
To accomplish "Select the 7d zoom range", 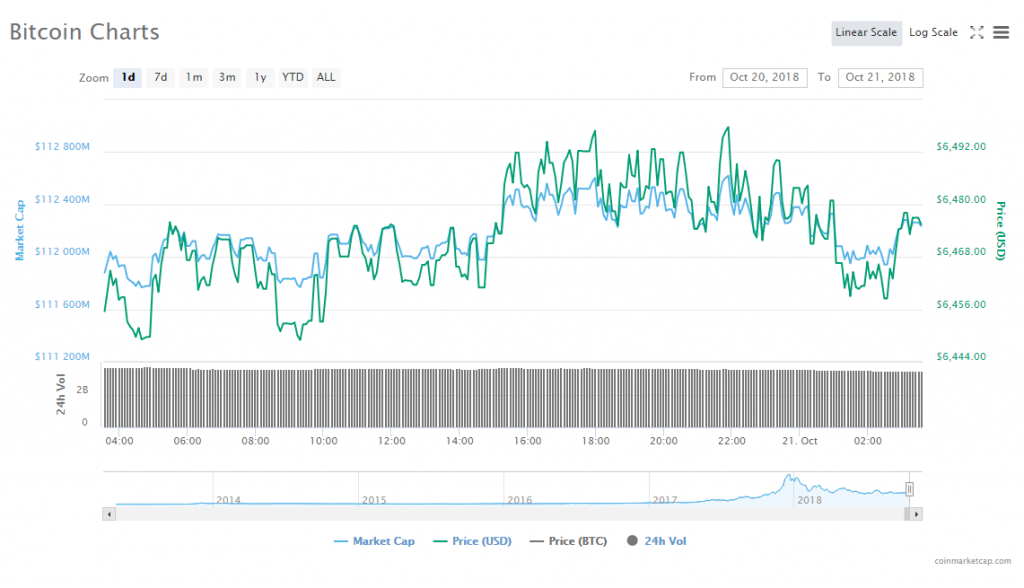I will (x=160, y=78).
